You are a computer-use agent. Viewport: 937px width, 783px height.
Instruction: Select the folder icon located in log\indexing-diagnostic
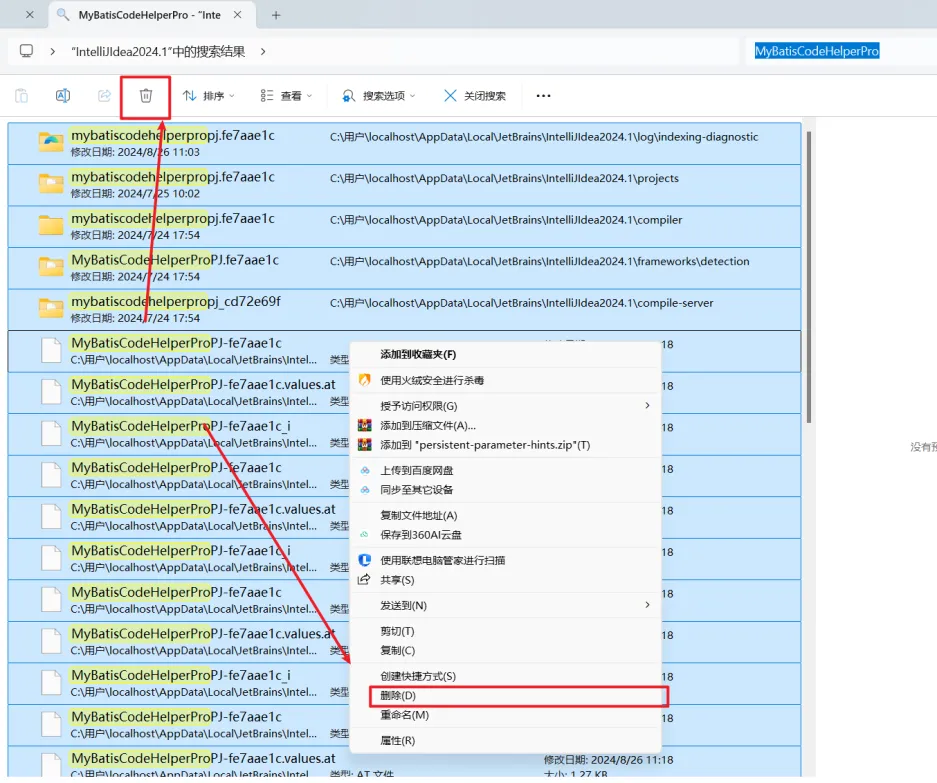pyautogui.click(x=51, y=142)
